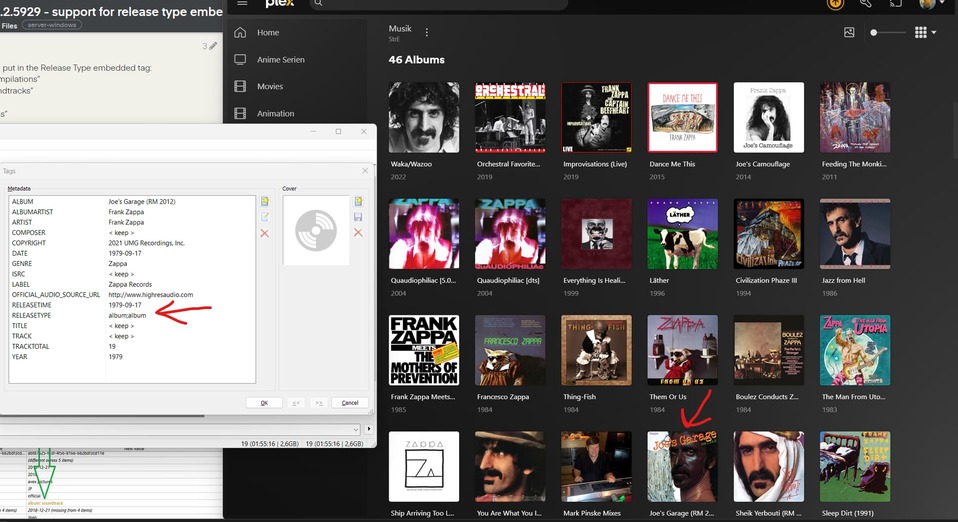Open Dance Me This album cover
Viewport: 958px width, 522px height.
(x=682, y=117)
